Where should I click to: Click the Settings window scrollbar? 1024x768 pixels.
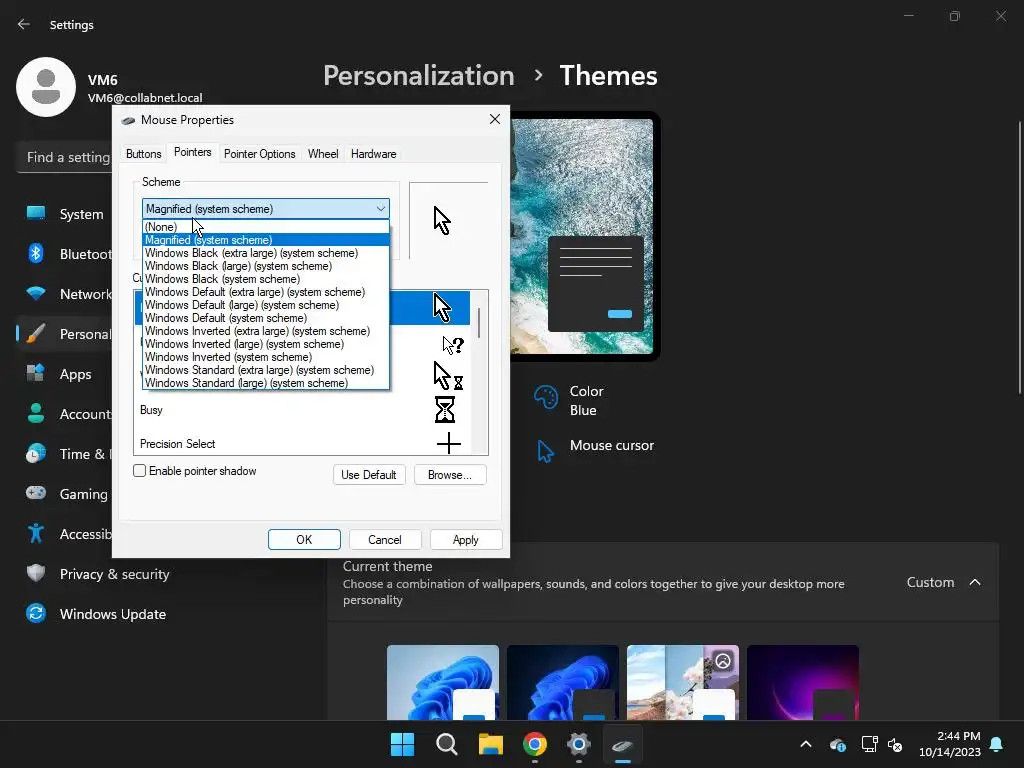pyautogui.click(x=1020, y=258)
